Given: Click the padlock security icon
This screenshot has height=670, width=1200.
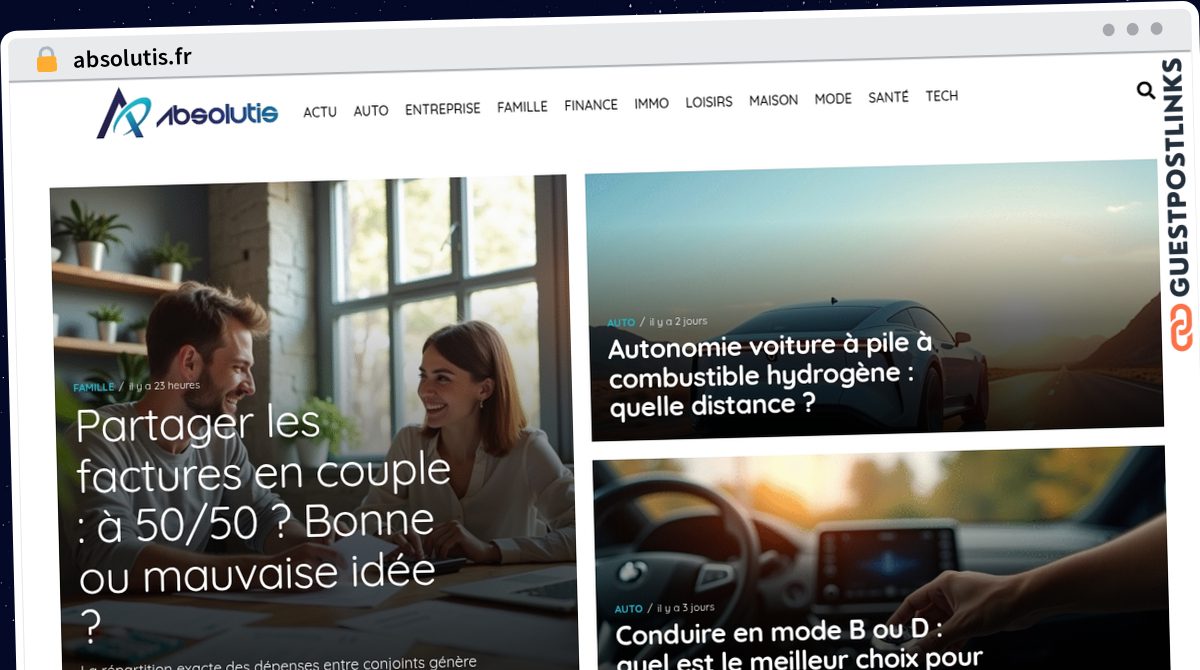Looking at the screenshot, I should point(46,59).
